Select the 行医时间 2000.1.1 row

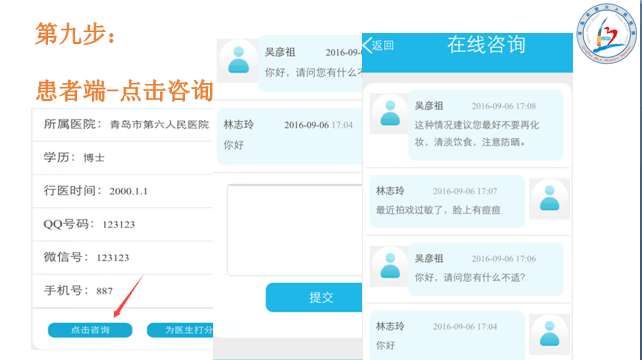122,191
